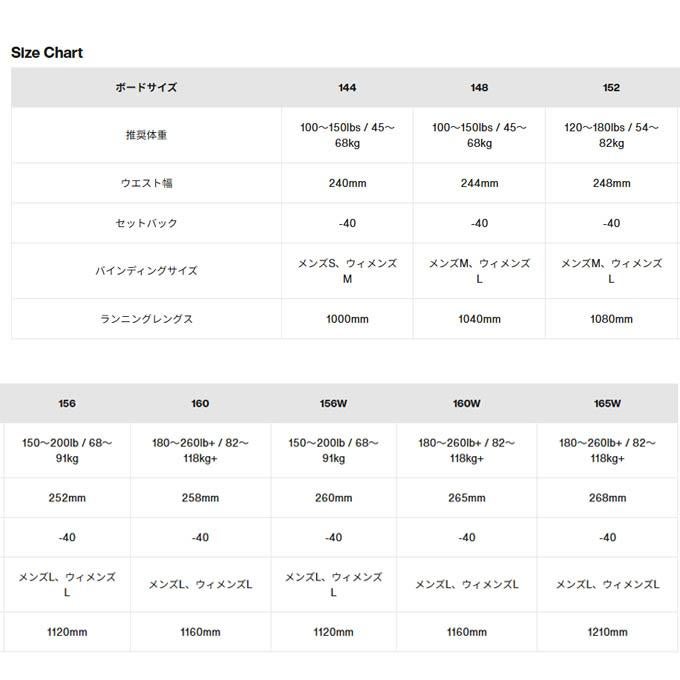The height and width of the screenshot is (680, 680).
Task: Select the ボードサイズ header cell
Action: pos(145,88)
